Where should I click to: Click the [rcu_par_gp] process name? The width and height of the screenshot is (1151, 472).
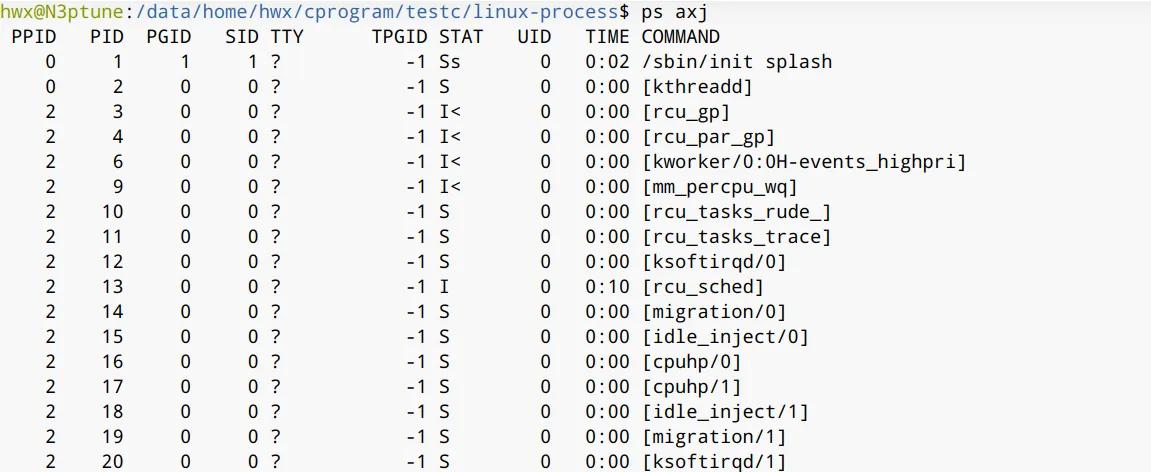coord(708,137)
